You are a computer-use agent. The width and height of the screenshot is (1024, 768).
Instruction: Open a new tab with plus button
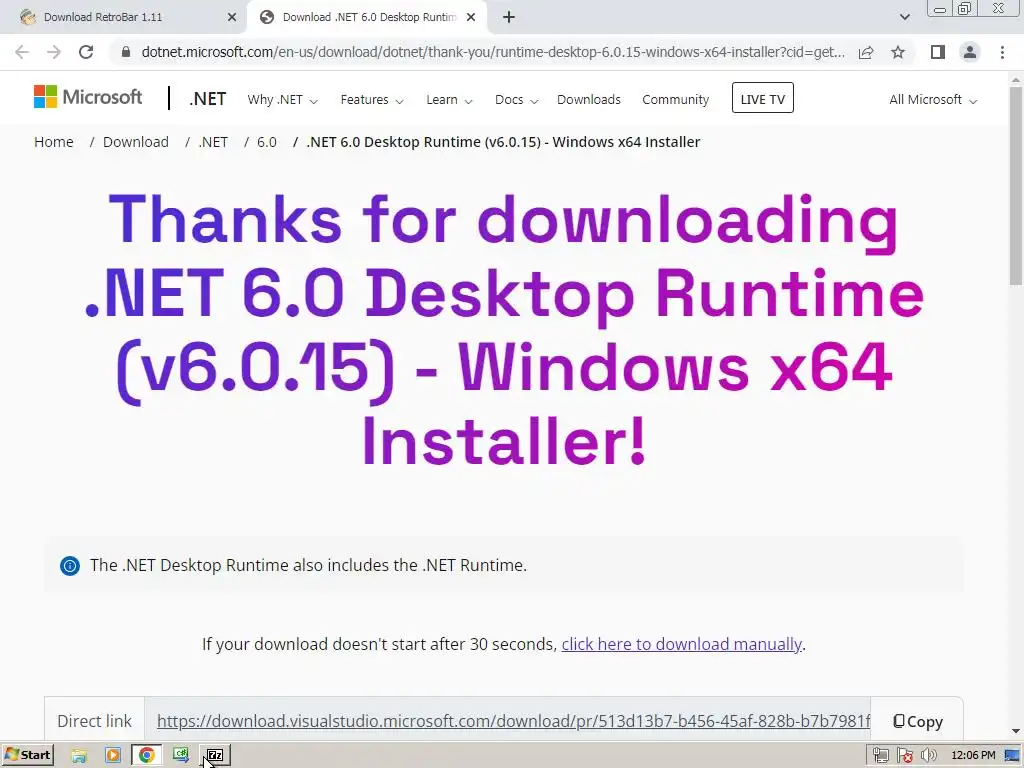(509, 17)
